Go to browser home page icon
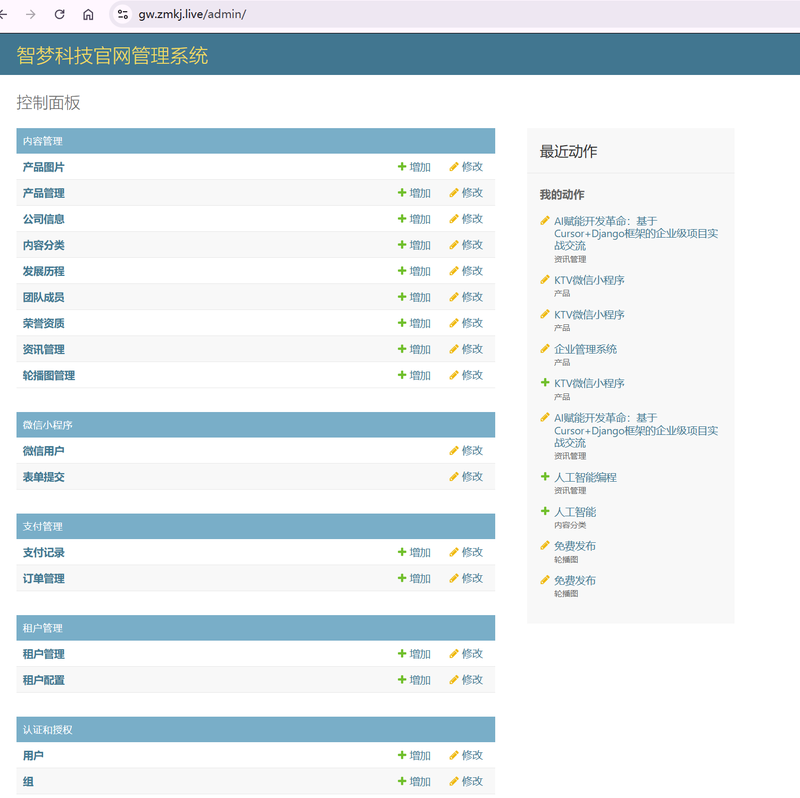The width and height of the screenshot is (800, 798). click(x=88, y=14)
